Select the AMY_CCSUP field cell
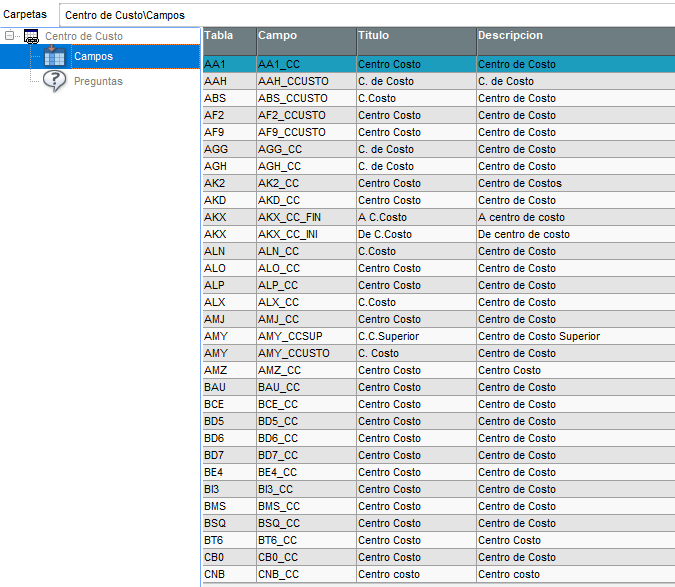The image size is (675, 587). click(x=307, y=336)
